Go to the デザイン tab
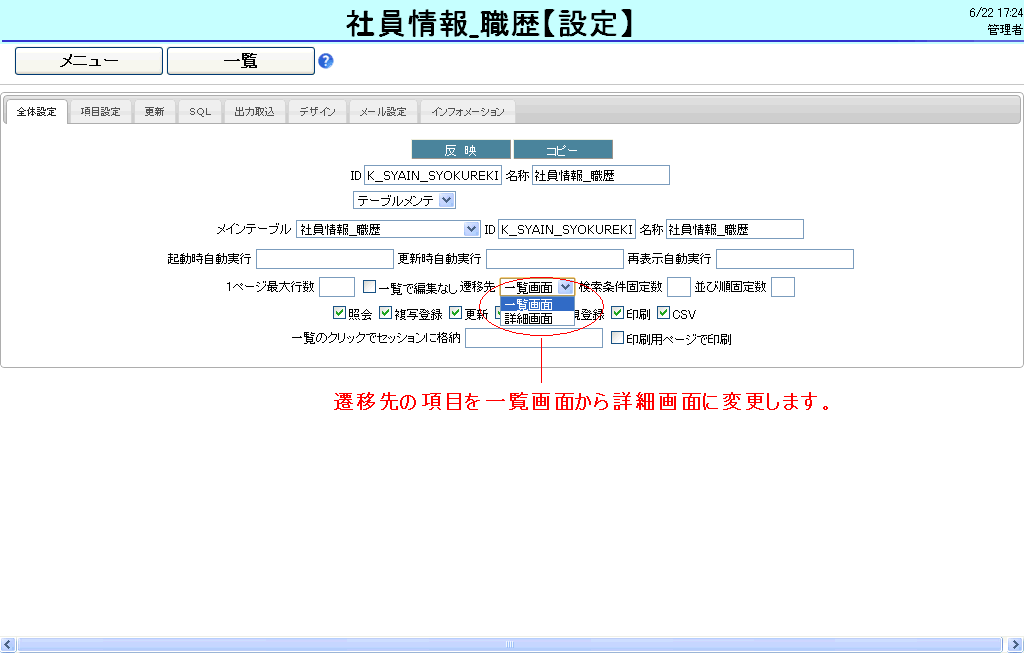This screenshot has width=1024, height=653. pos(317,112)
